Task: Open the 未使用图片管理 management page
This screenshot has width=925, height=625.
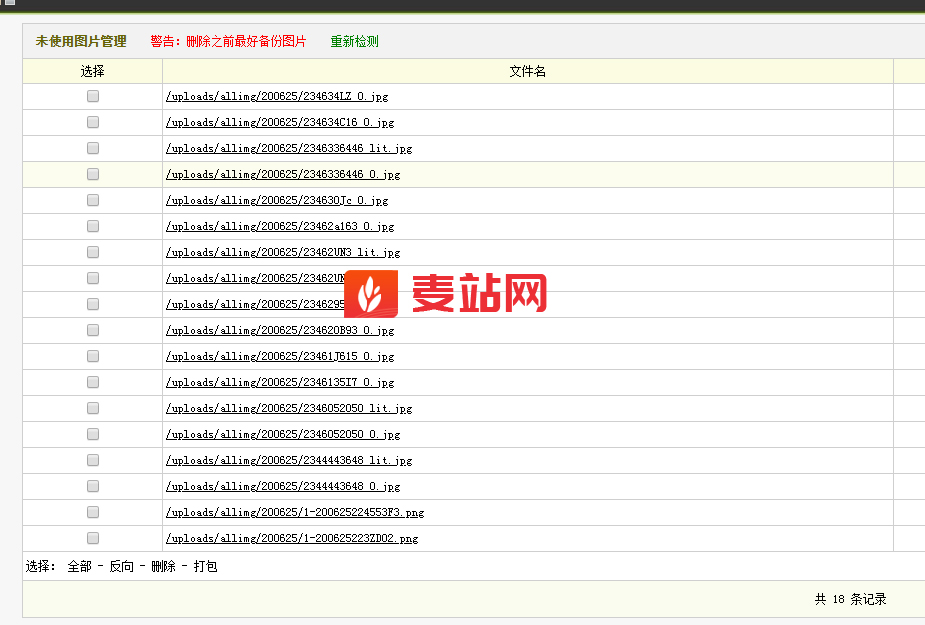Action: pos(79,42)
